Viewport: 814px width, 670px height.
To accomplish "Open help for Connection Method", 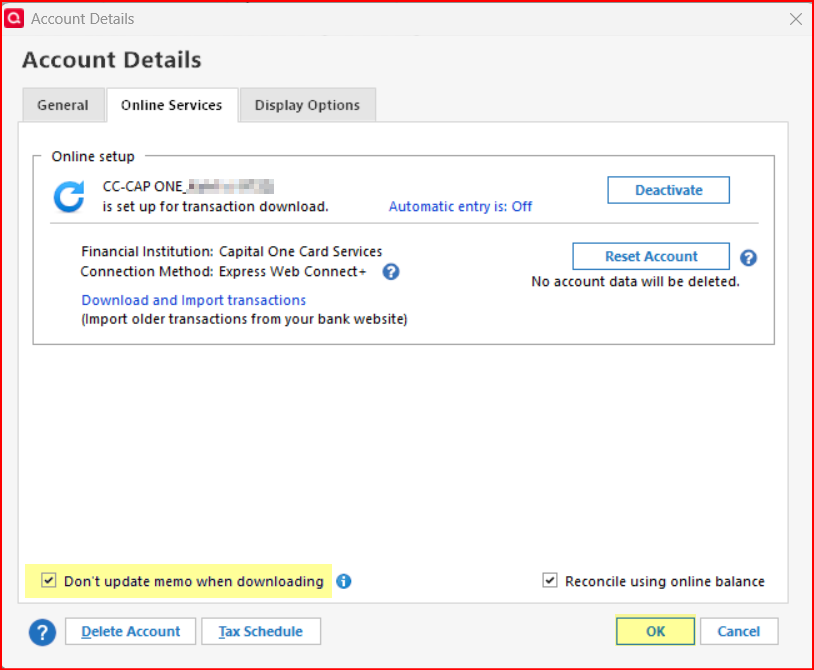I will 391,271.
